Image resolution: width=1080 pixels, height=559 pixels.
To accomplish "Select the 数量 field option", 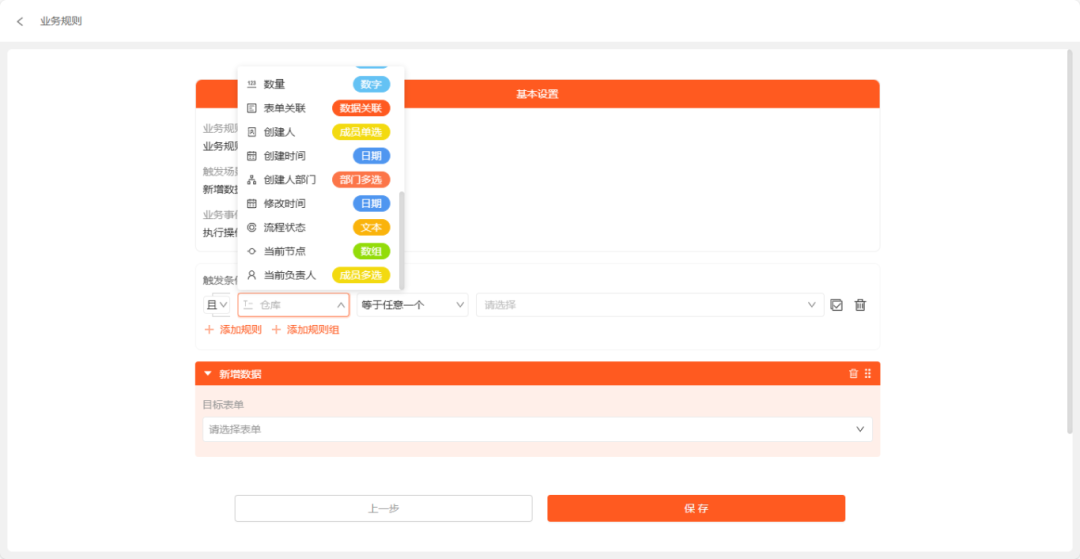I will [320, 84].
